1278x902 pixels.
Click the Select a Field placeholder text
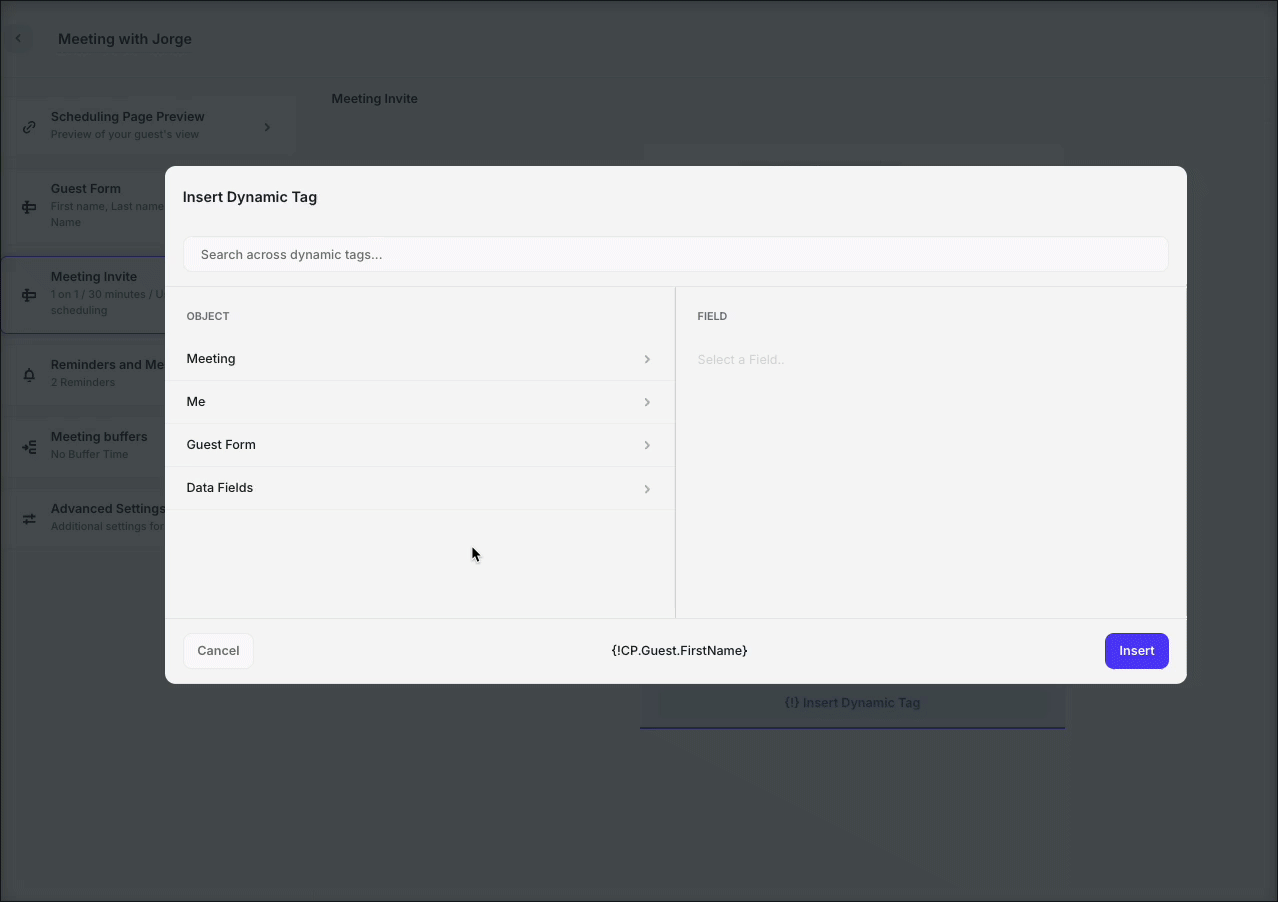(x=741, y=360)
